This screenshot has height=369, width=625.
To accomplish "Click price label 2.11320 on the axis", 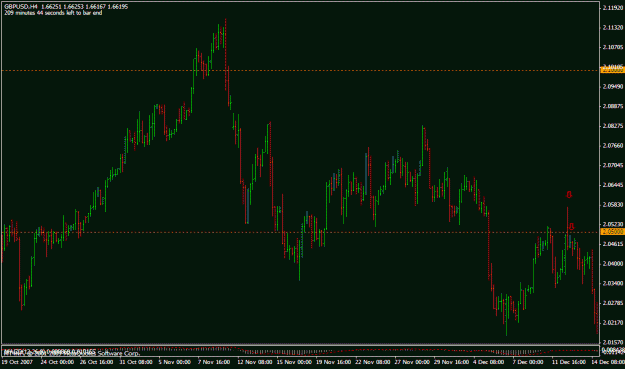I will pos(613,27).
